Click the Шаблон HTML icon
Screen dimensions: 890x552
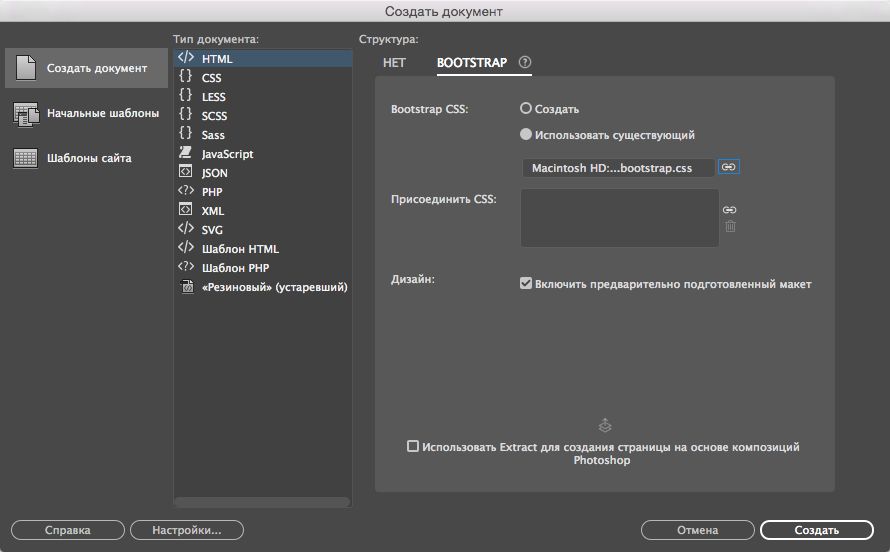pyautogui.click(x=186, y=247)
